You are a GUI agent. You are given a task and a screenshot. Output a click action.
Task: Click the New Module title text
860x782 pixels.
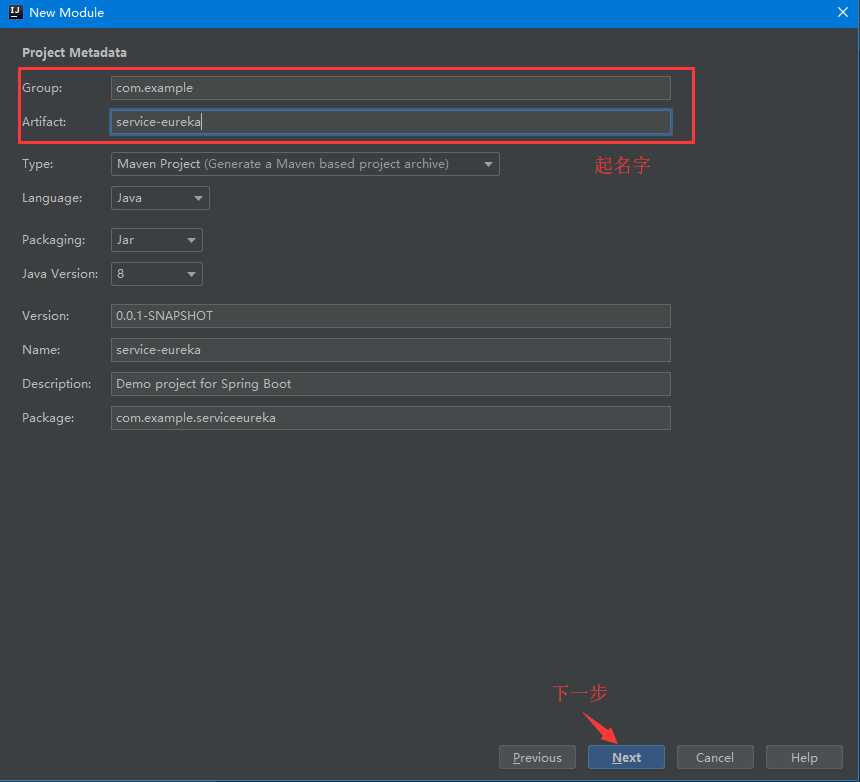(x=66, y=12)
